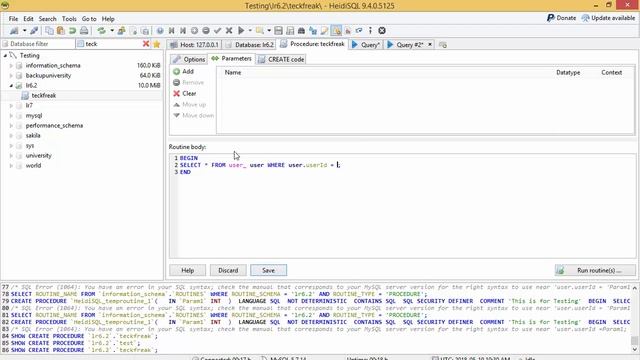Click the binoculars Find text icon
Viewport: 640px width, 360px height.
pos(301,31)
